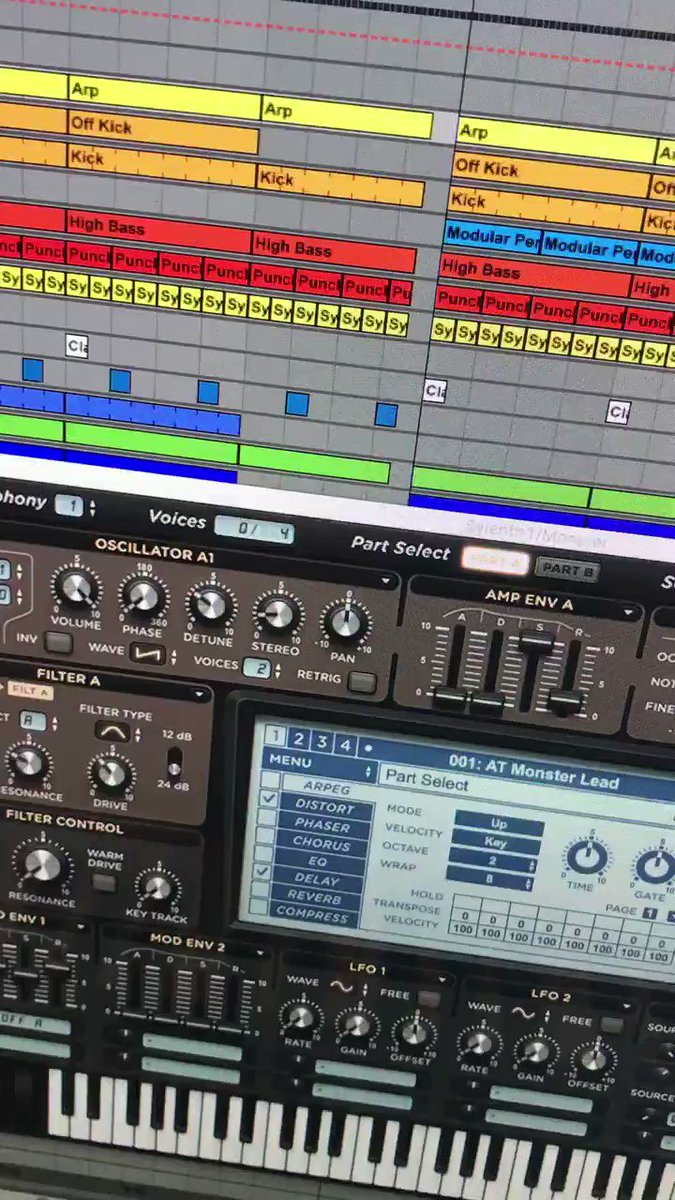
Task: Open the Oscillator A1 dropdown arrow
Action: (388, 581)
